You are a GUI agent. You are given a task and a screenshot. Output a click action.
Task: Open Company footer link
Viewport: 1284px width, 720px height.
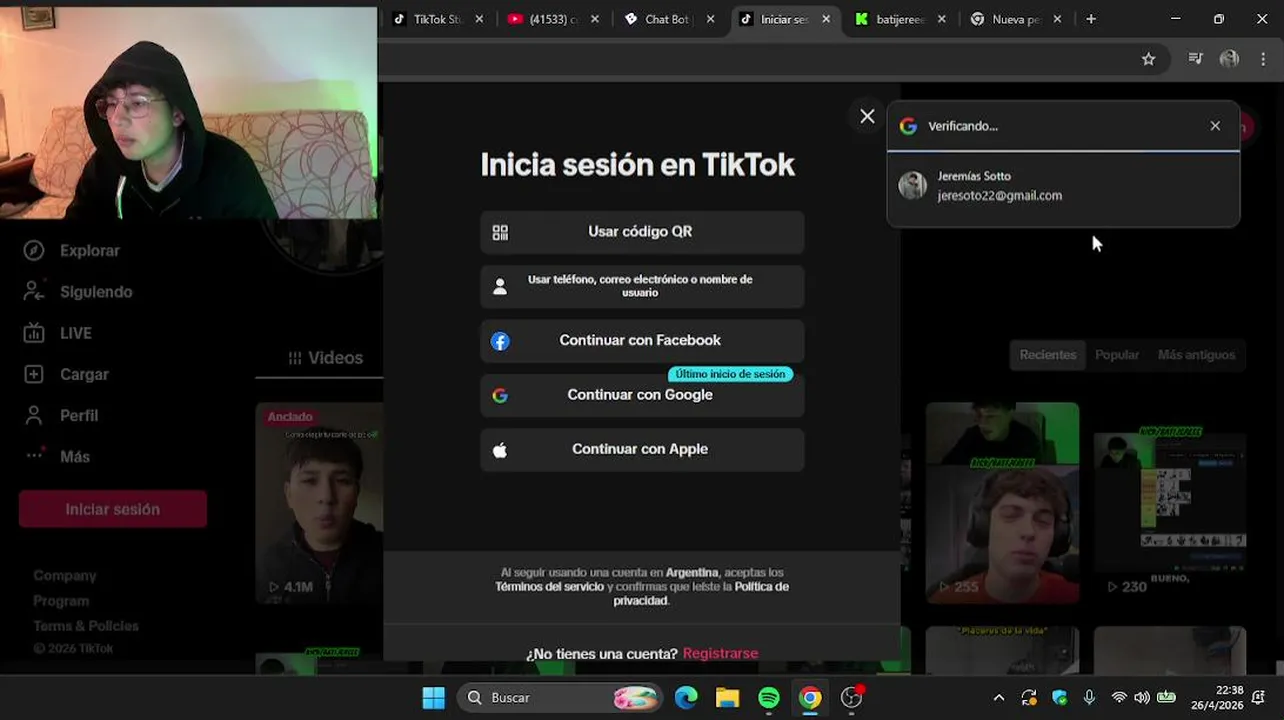[x=65, y=576]
